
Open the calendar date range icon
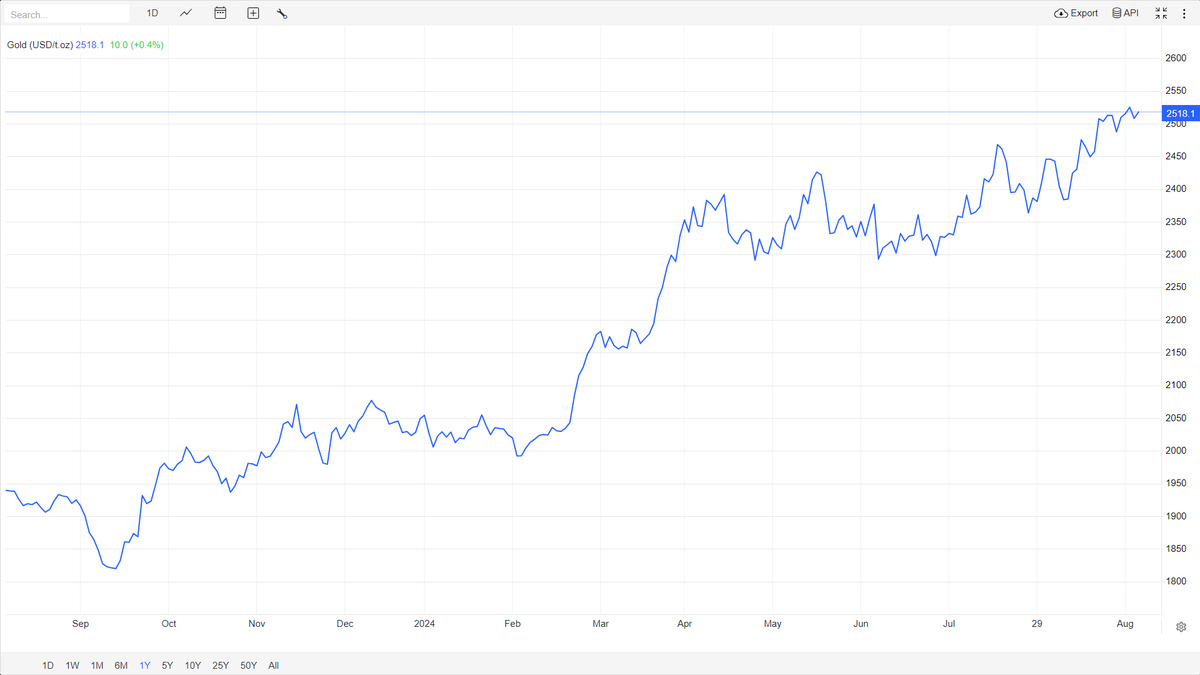221,13
